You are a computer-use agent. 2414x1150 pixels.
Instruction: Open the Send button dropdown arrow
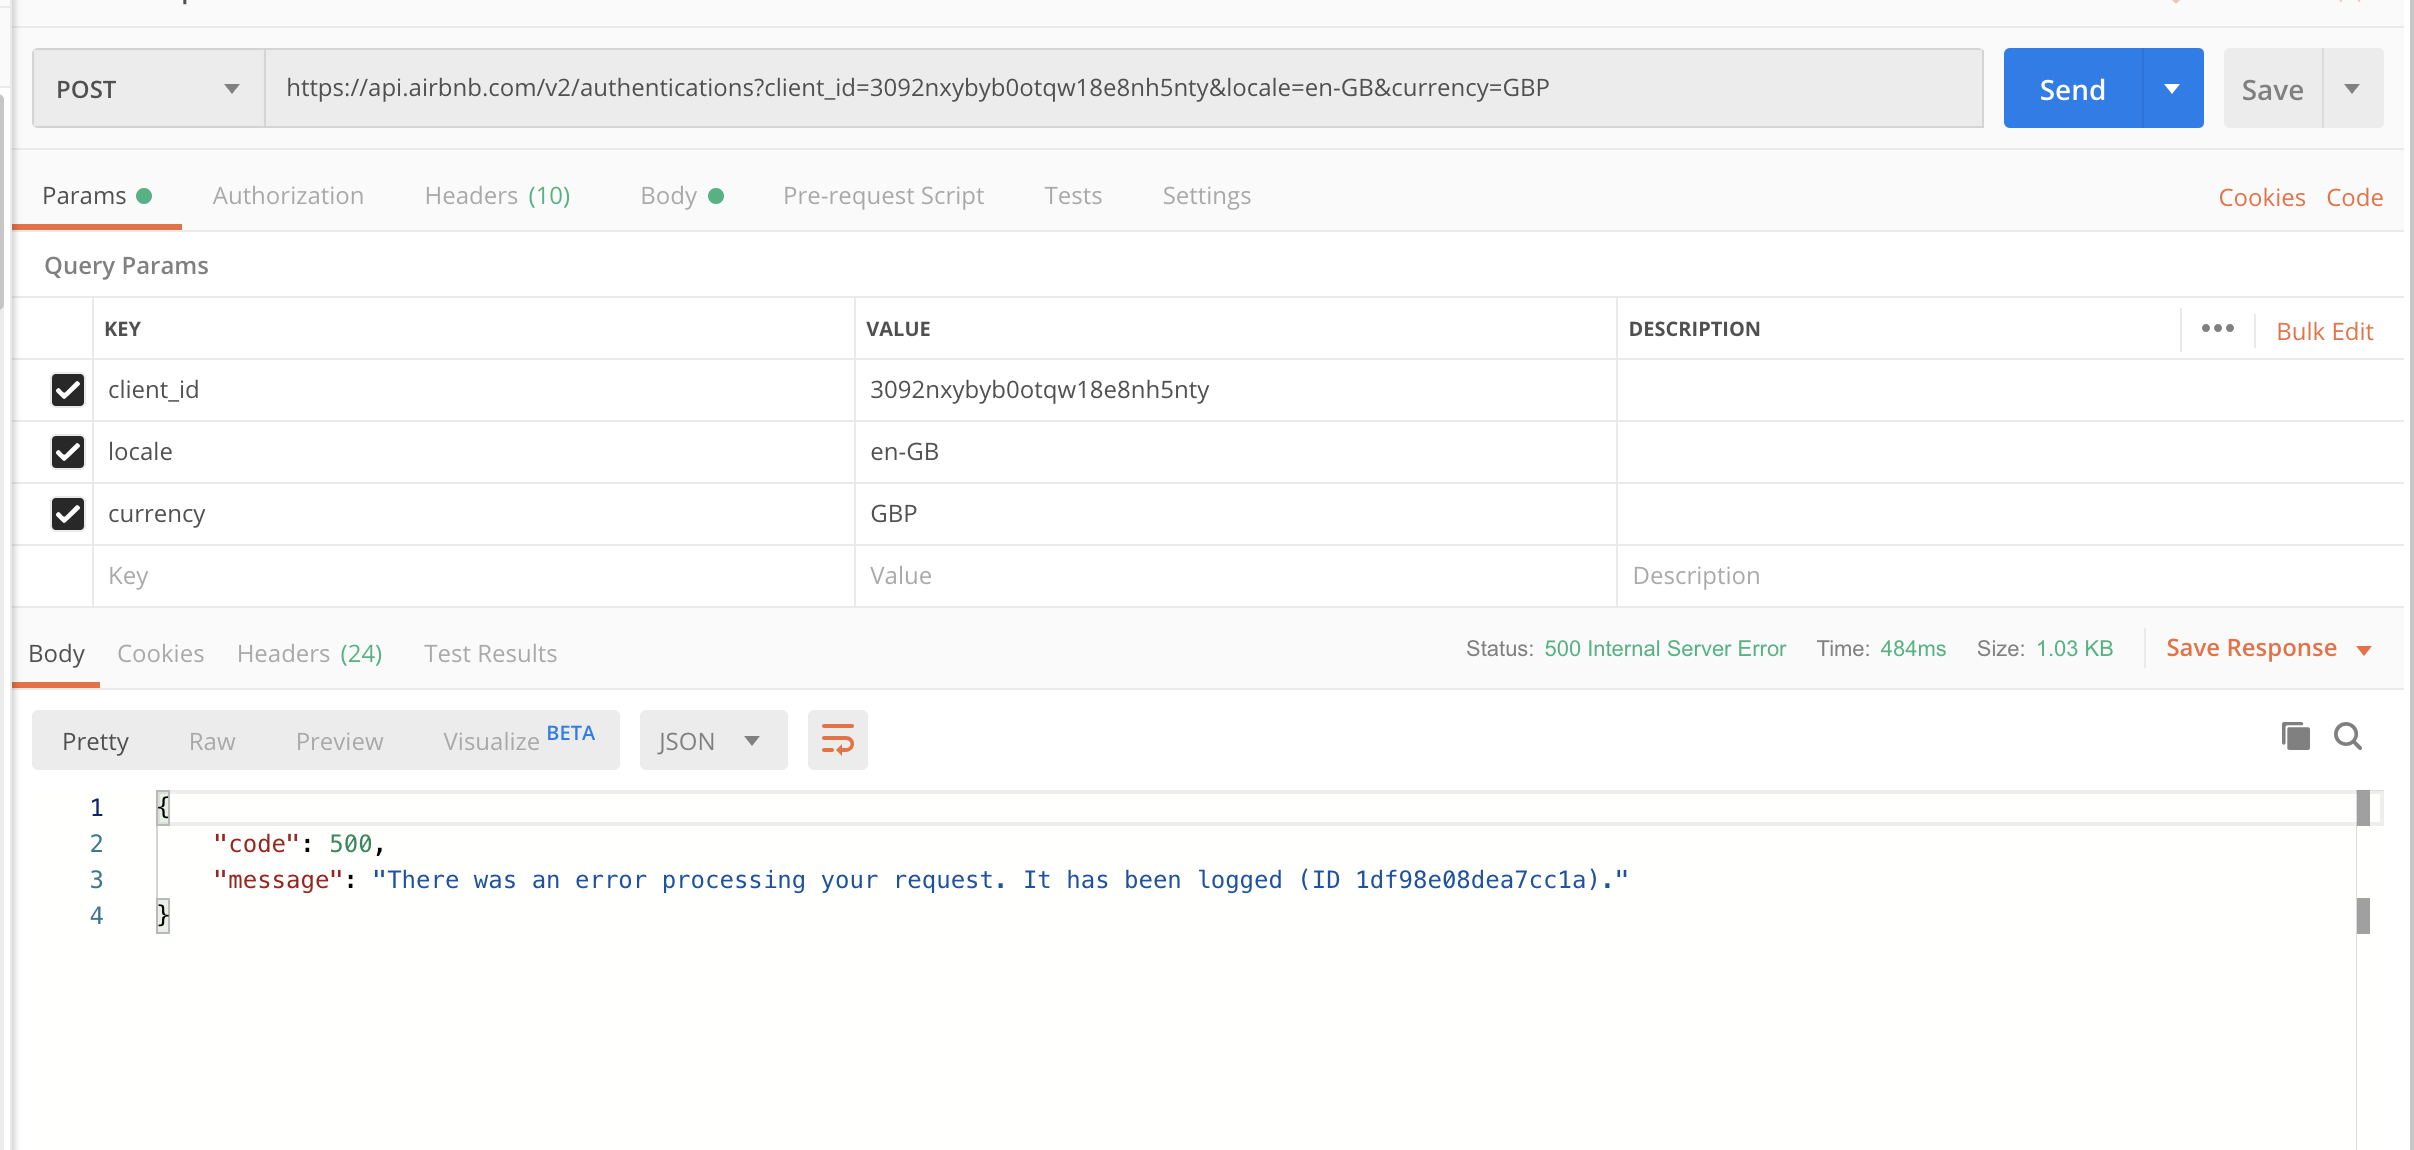pos(2172,88)
